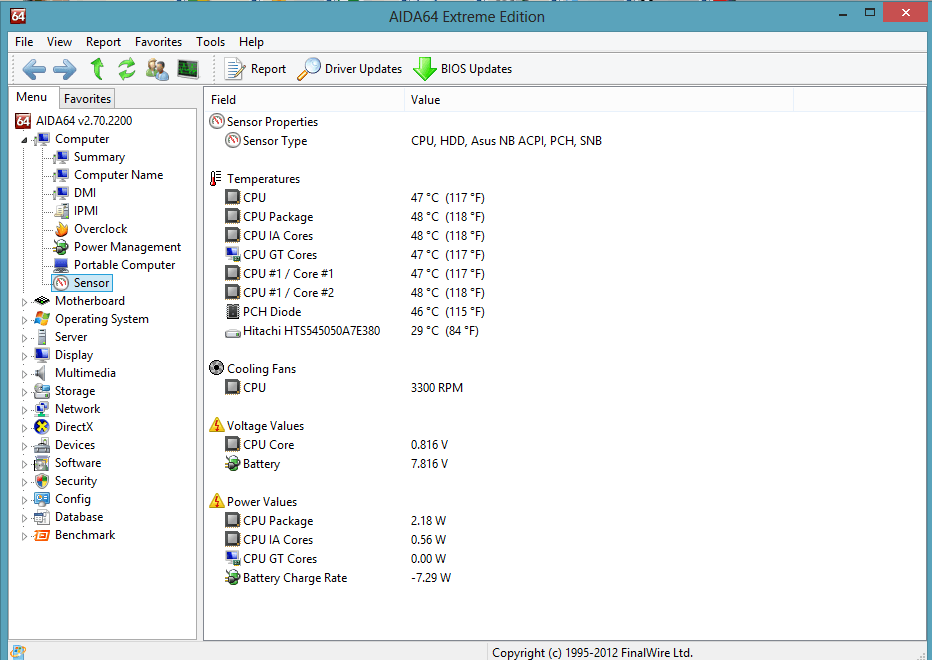
Task: Expand the Storage tree node
Action: click(25, 391)
